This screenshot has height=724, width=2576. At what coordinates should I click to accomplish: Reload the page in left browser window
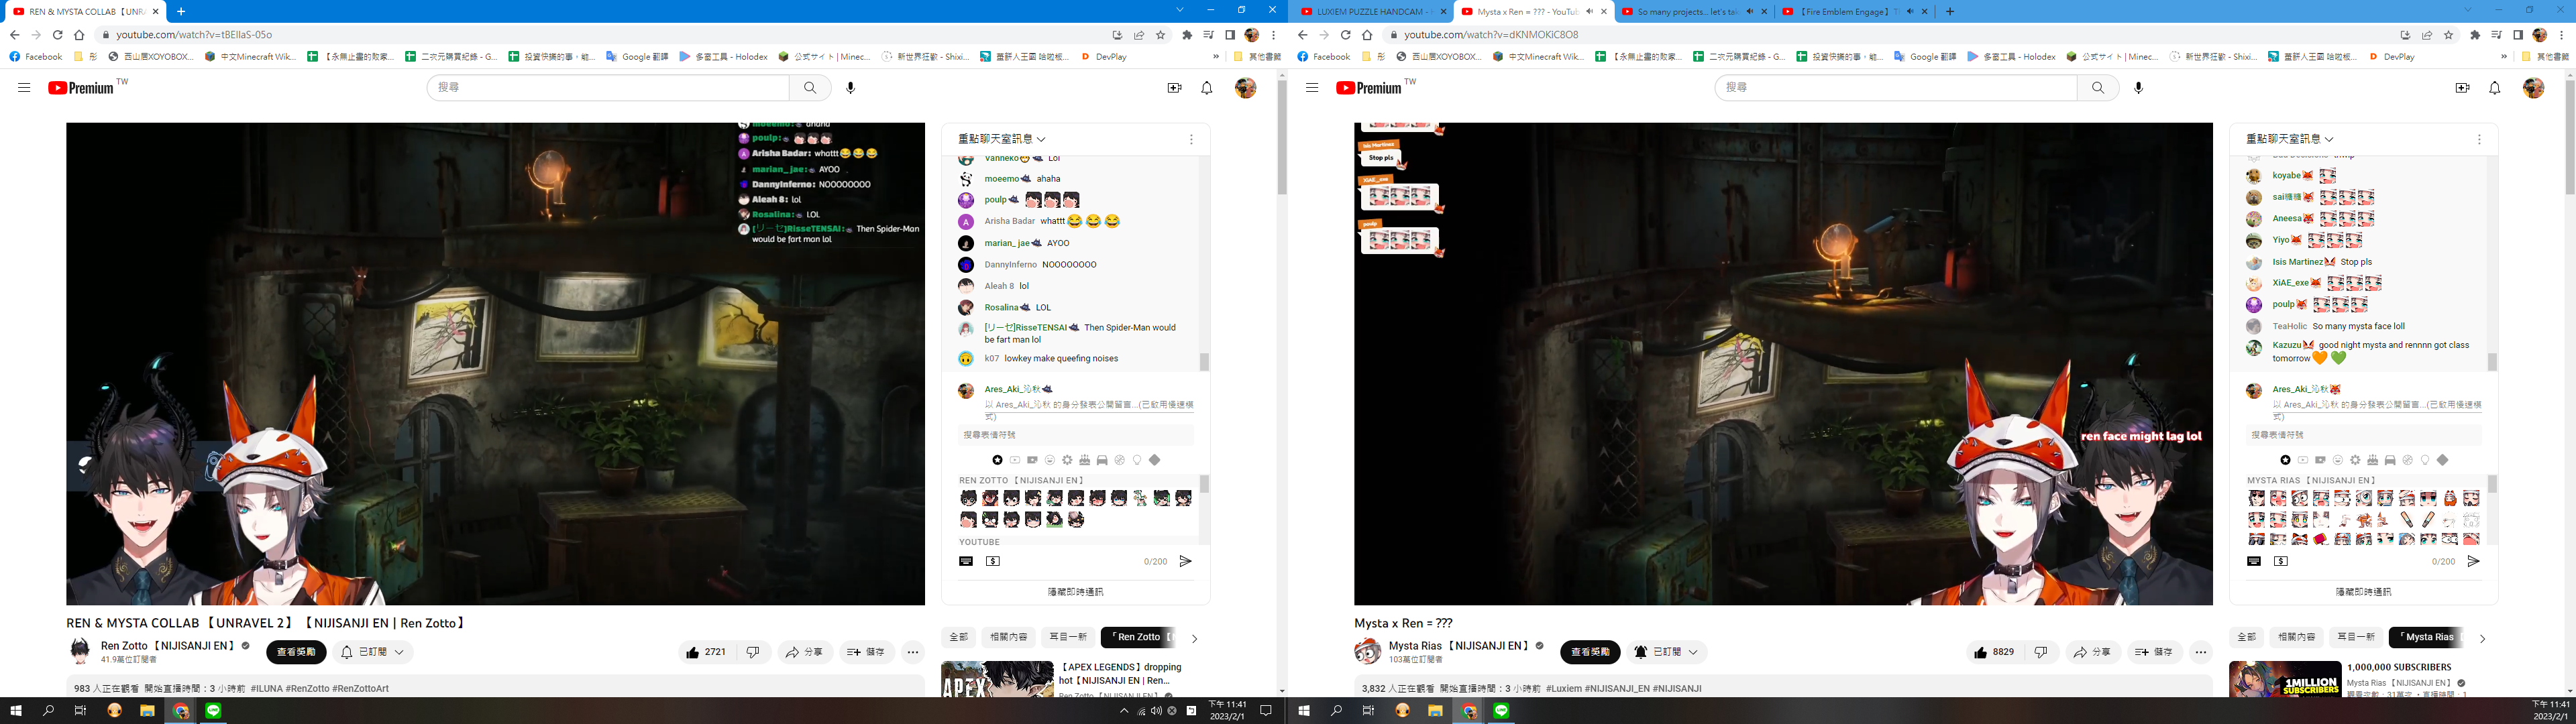click(x=57, y=35)
